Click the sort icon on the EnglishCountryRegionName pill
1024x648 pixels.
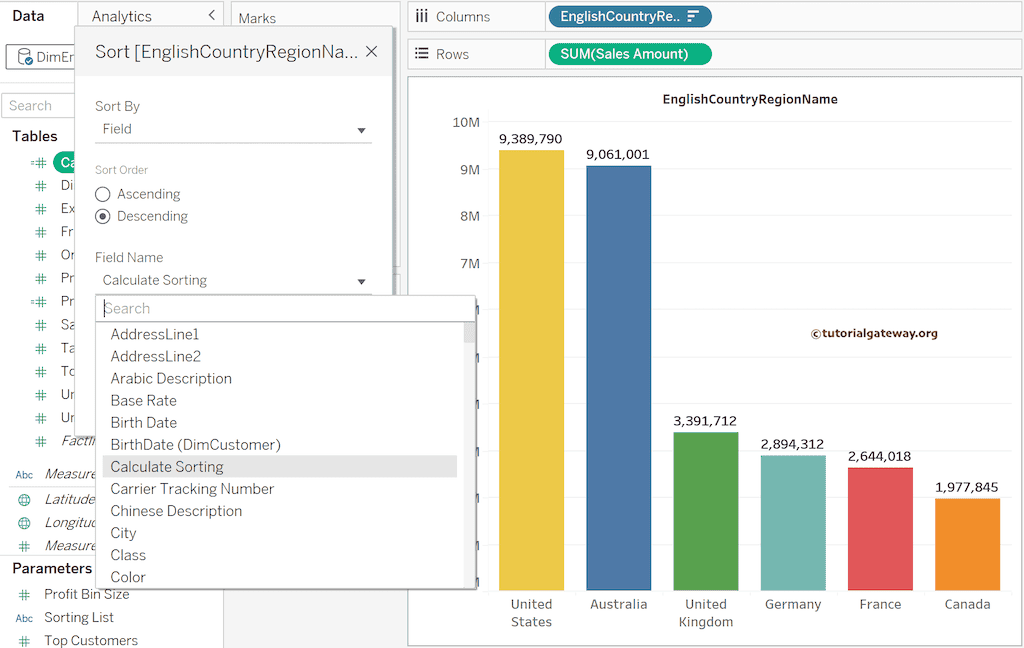693,17
